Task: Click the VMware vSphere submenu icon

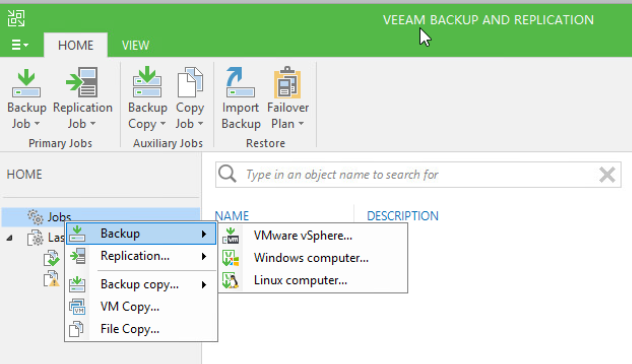Action: click(231, 235)
